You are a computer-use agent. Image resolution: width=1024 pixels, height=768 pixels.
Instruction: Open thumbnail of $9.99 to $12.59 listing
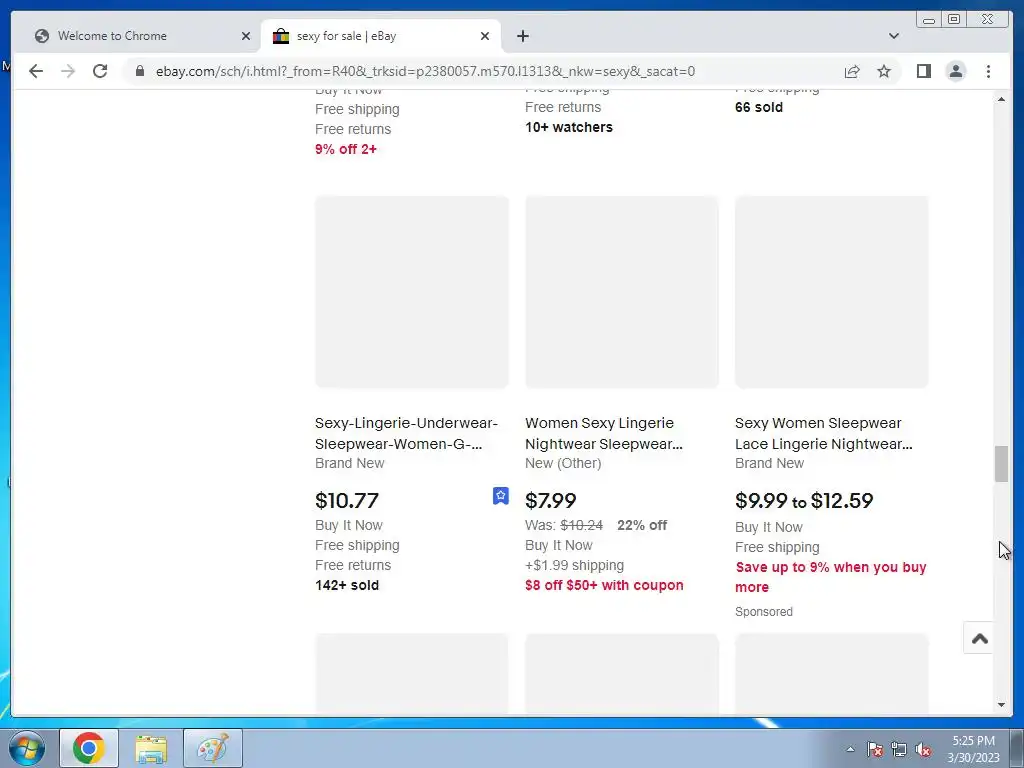[x=831, y=292]
